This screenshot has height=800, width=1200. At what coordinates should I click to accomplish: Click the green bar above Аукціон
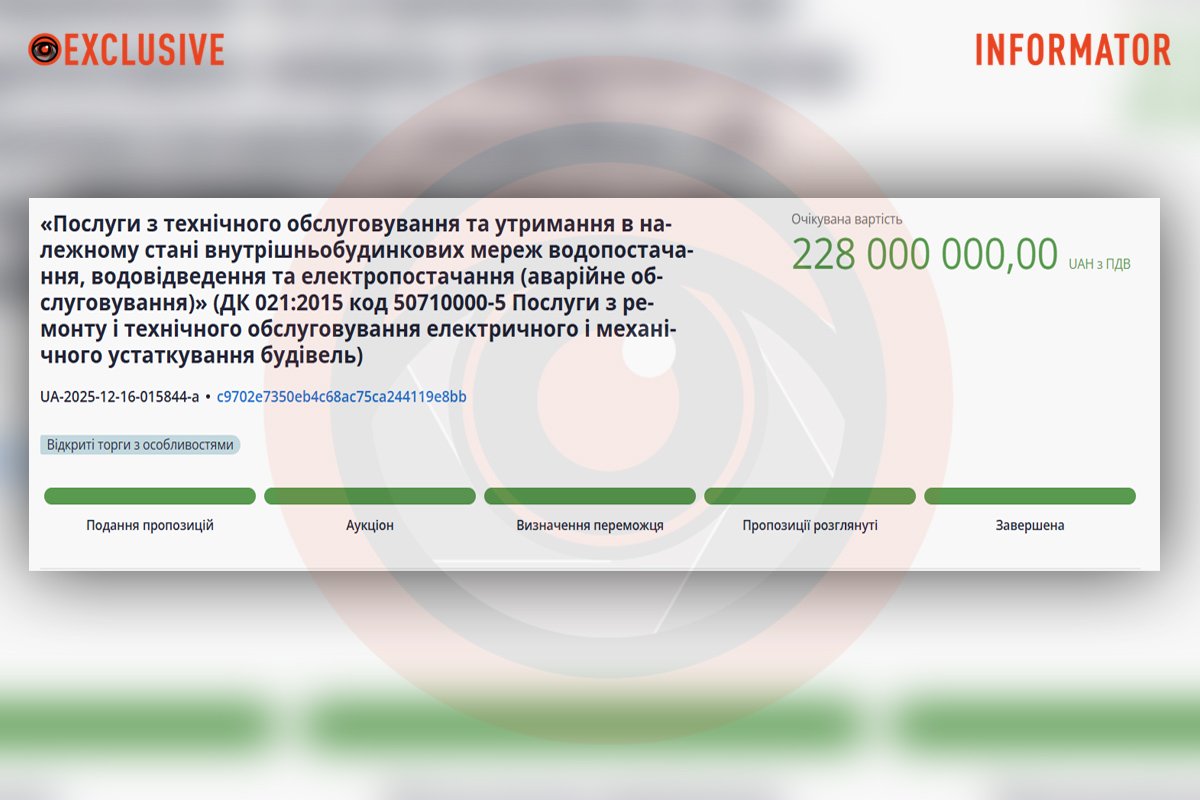pos(370,496)
